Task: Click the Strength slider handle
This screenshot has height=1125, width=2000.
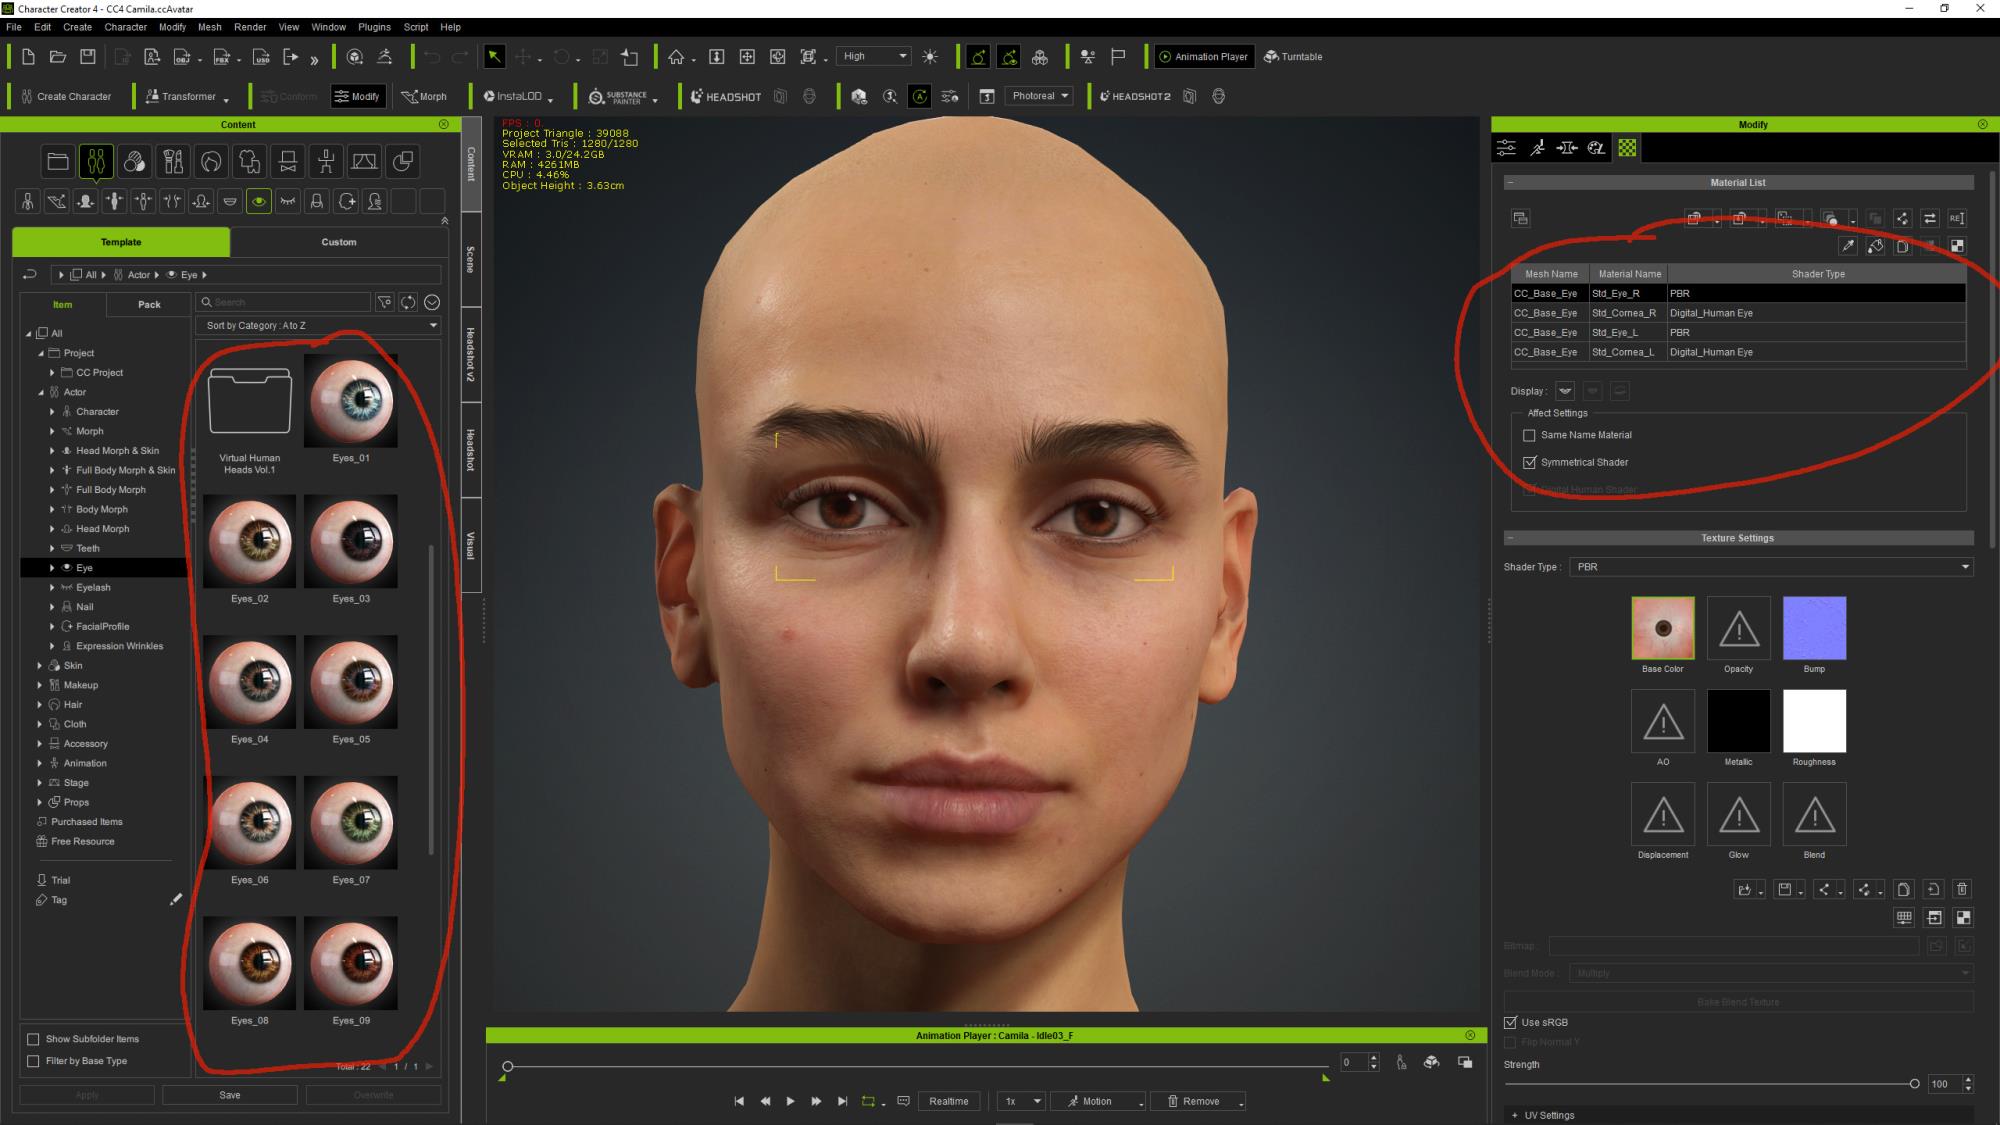Action: 1914,1084
